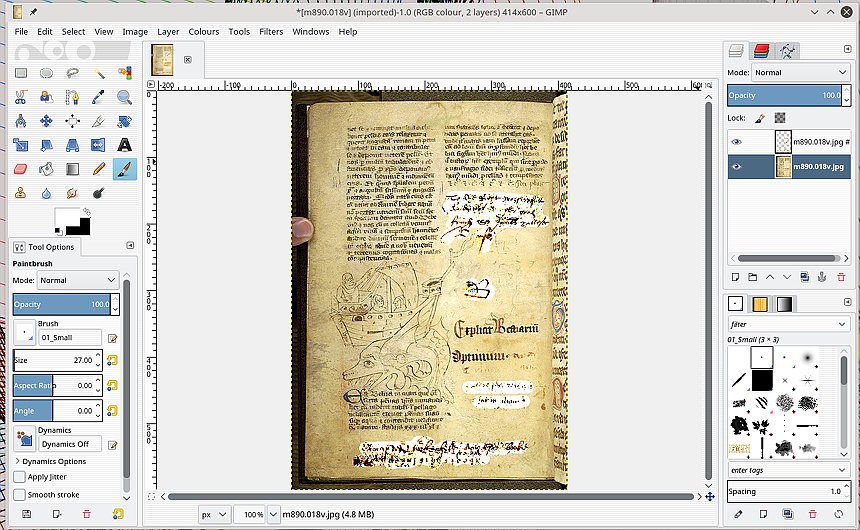Open the Tool Options tab configure menu
This screenshot has width=860, height=530.
(130, 245)
